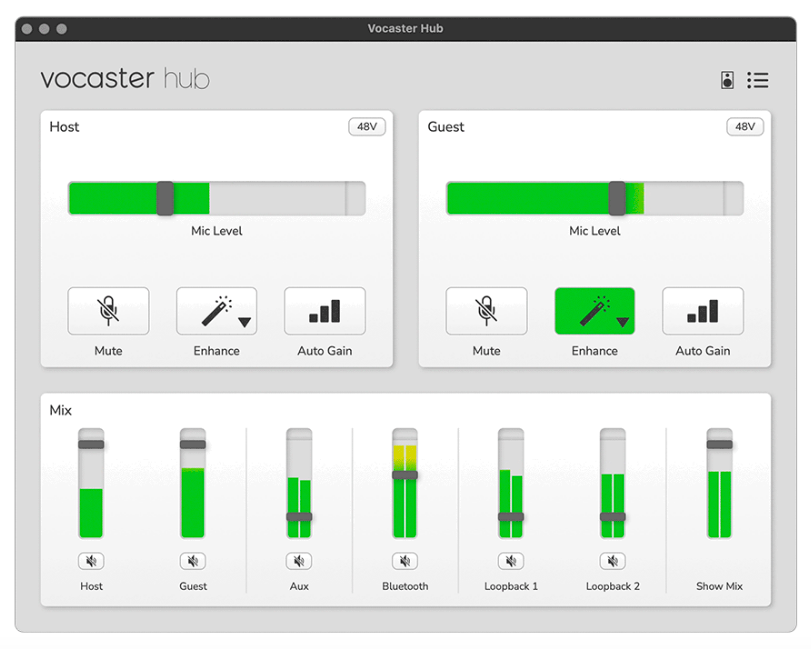The width and height of the screenshot is (811, 649).
Task: Mute the Loopback 1 channel
Action: click(511, 561)
